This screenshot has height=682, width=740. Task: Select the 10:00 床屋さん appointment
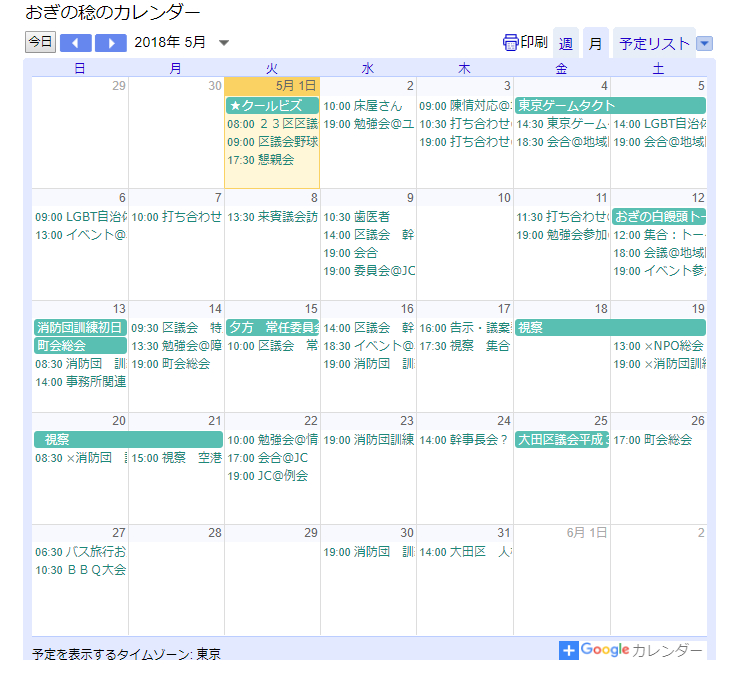point(363,106)
